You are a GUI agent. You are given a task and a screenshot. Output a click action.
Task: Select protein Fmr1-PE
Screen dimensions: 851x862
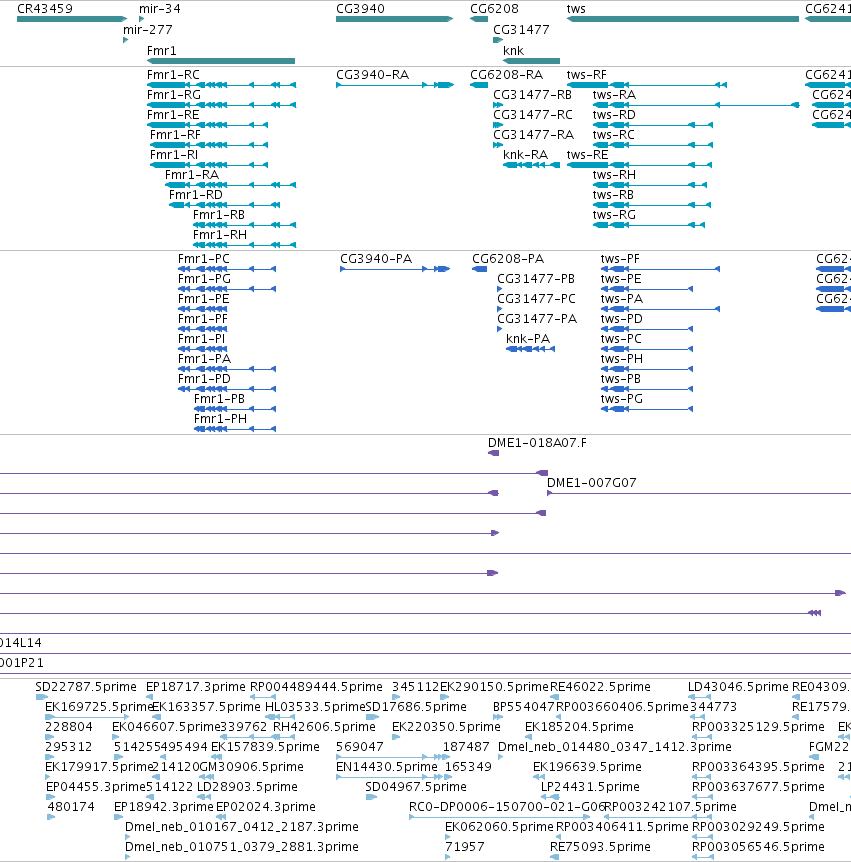pos(203,309)
